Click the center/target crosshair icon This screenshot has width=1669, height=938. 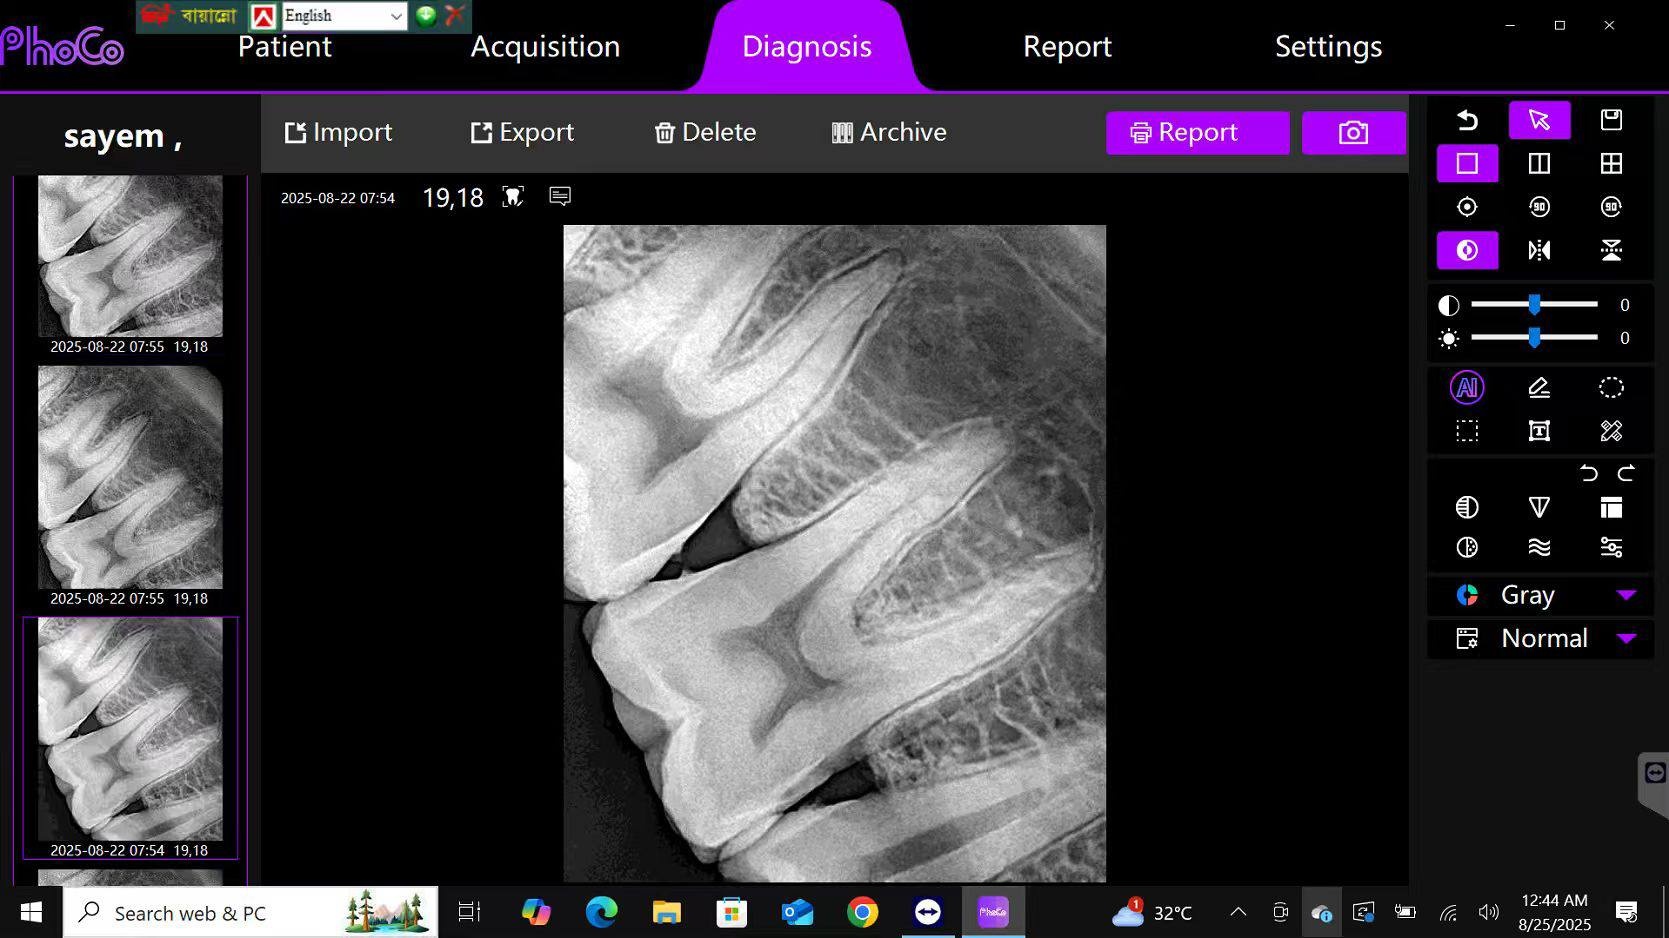(1467, 207)
